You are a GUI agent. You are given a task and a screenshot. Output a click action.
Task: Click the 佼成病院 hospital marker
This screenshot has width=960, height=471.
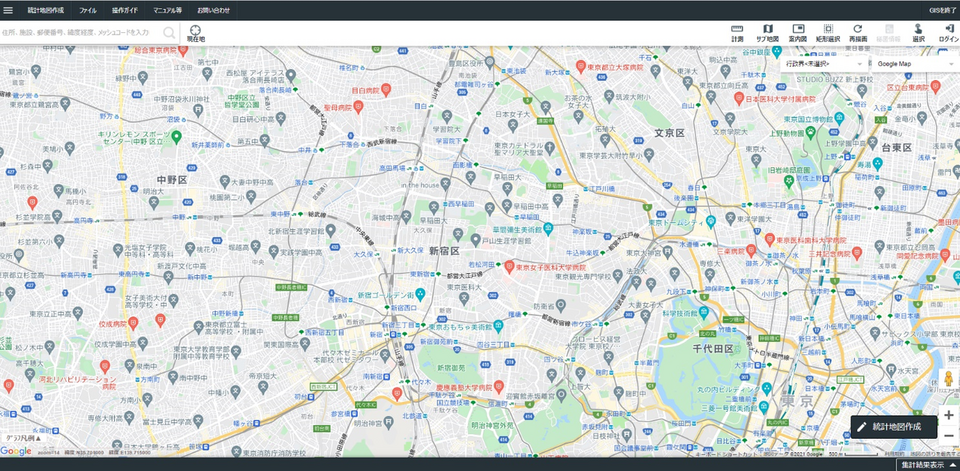pyautogui.click(x=133, y=322)
